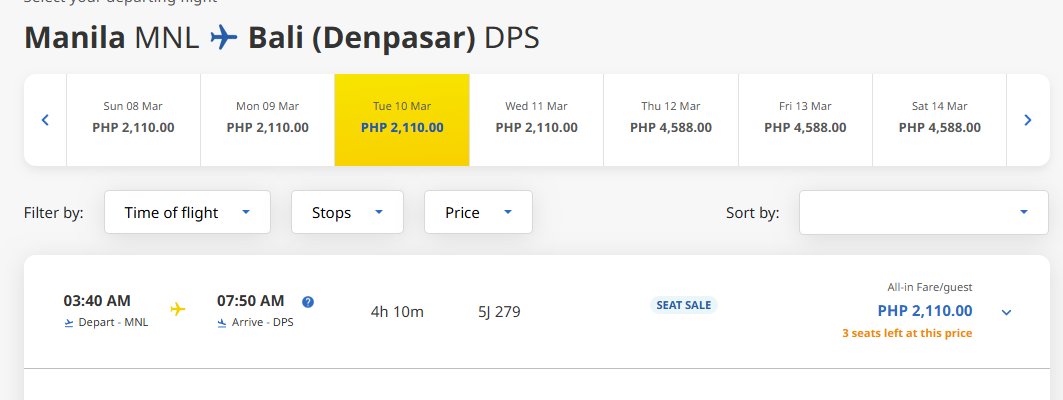Click the SEAT SALE badge
The height and width of the screenshot is (400, 1063).
684,305
